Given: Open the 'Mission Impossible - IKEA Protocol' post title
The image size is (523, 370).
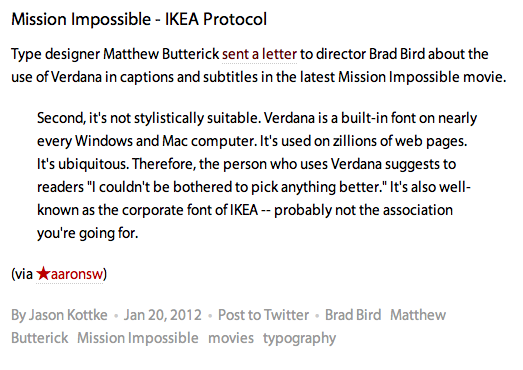Looking at the screenshot, I should (139, 19).
